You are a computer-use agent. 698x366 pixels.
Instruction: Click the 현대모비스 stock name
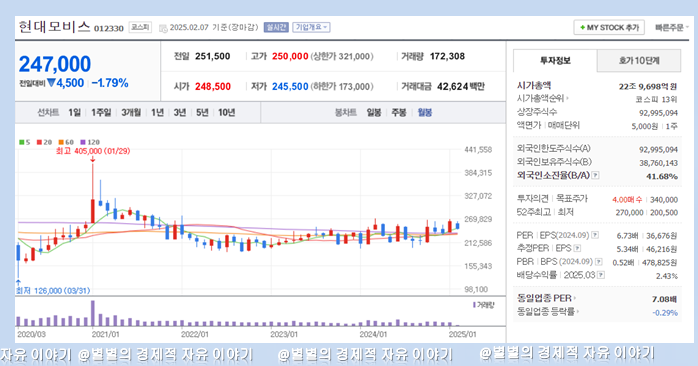click(54, 27)
